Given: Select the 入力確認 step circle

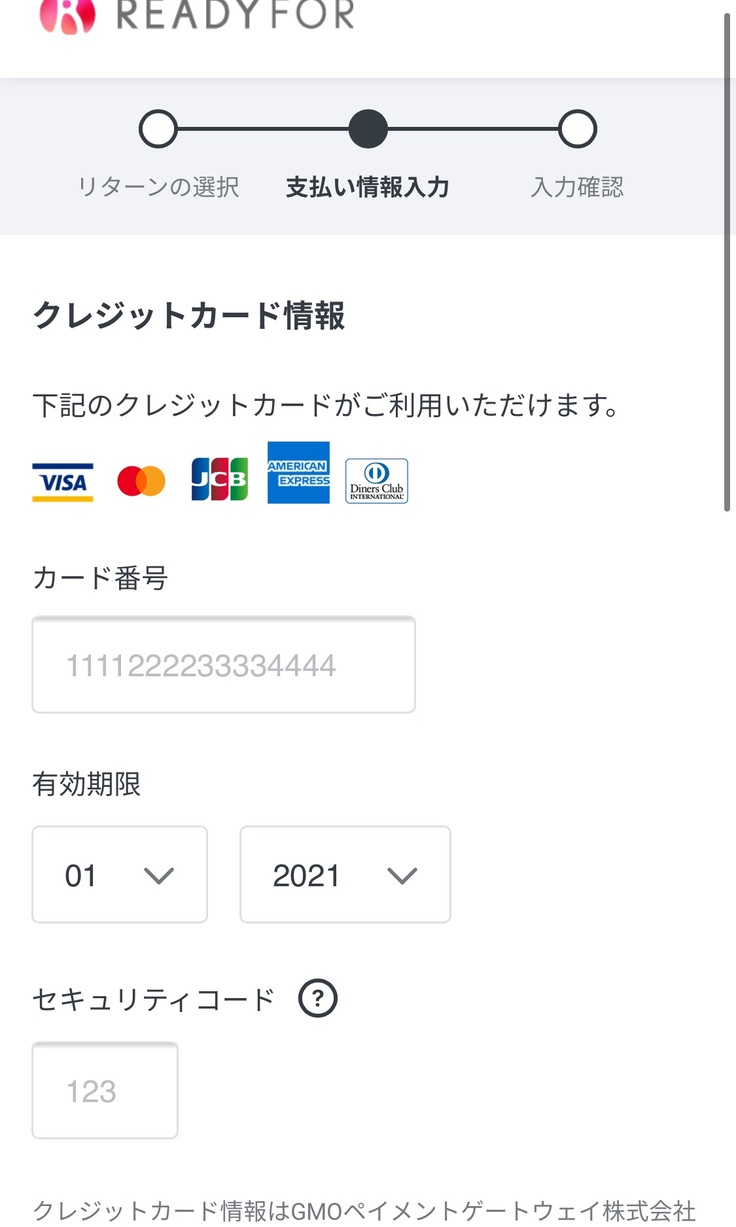Looking at the screenshot, I should (x=577, y=129).
